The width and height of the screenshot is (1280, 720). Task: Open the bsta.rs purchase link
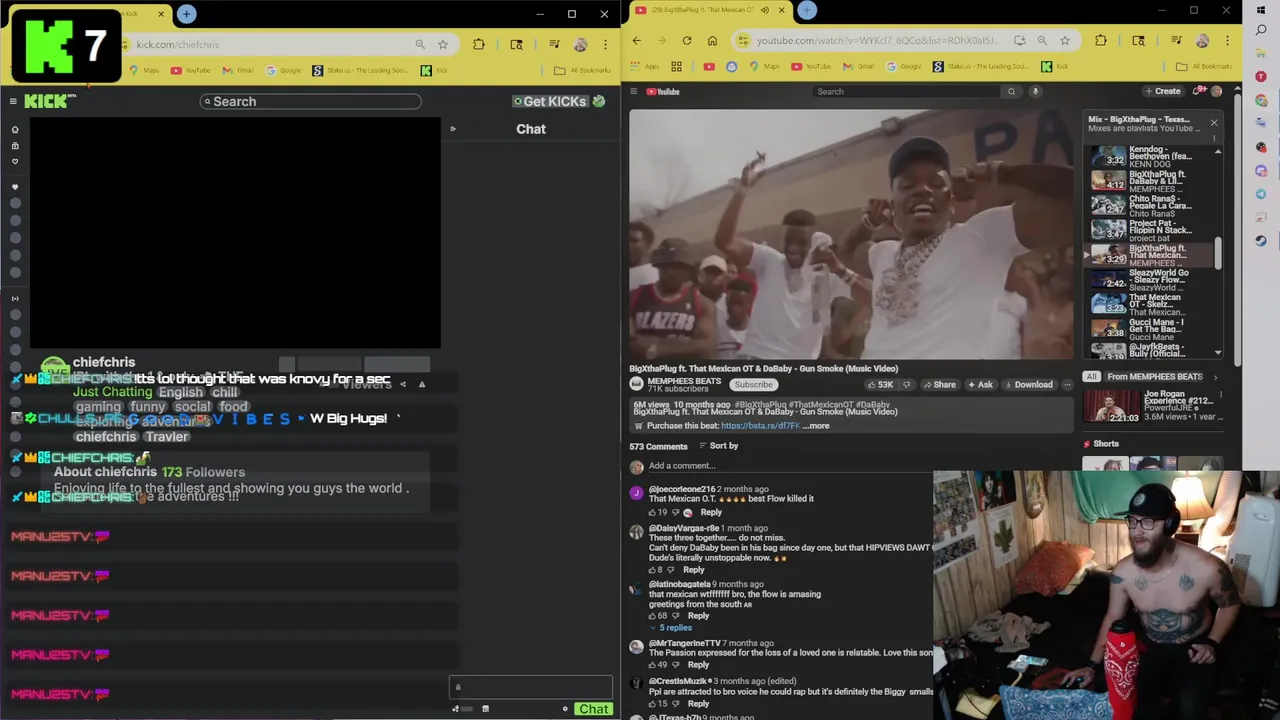click(760, 426)
